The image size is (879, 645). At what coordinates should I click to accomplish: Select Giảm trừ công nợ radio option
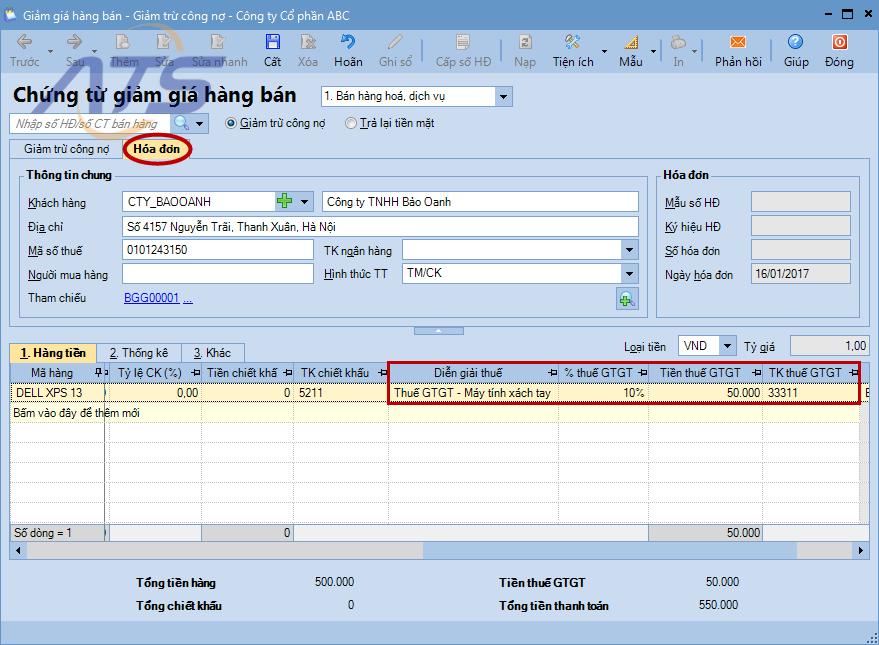click(x=232, y=124)
